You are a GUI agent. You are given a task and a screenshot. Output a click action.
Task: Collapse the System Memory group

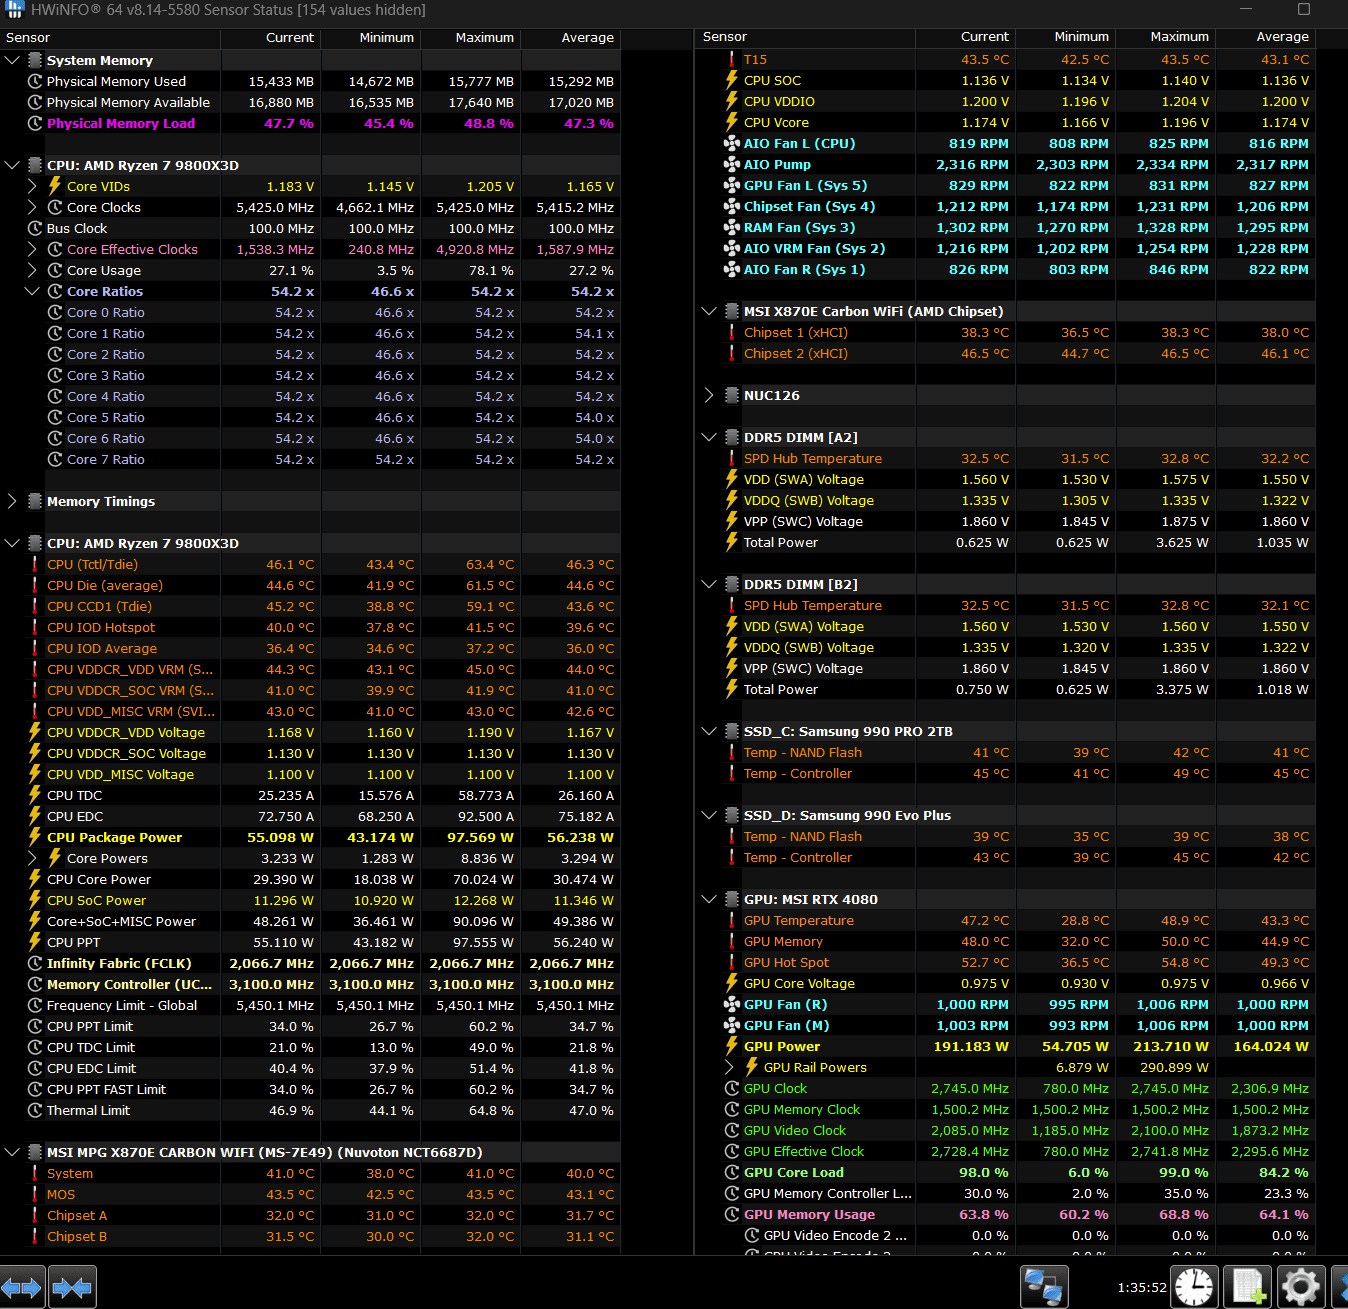click(12, 60)
